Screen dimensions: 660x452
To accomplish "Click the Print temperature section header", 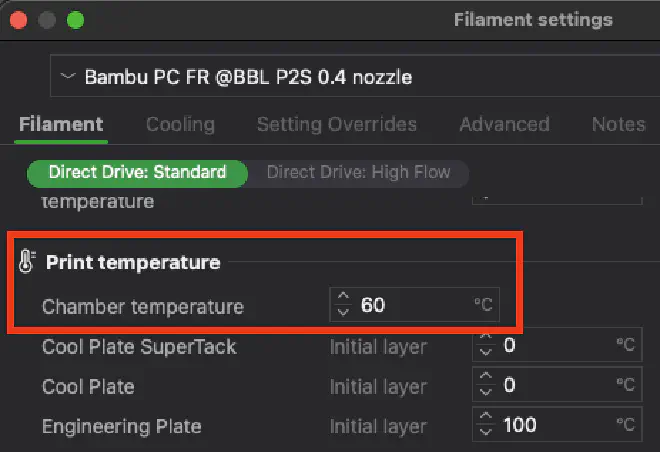I will pos(133,263).
